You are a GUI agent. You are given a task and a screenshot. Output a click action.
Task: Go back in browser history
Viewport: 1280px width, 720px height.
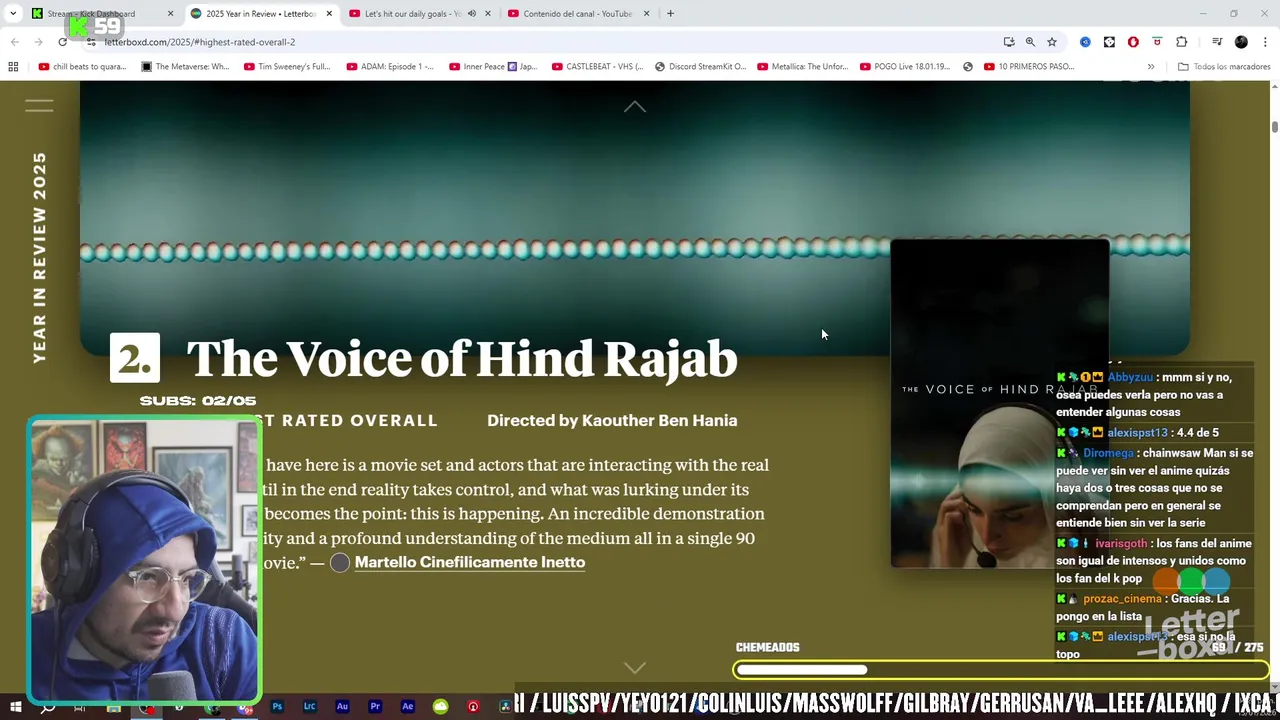[14, 42]
